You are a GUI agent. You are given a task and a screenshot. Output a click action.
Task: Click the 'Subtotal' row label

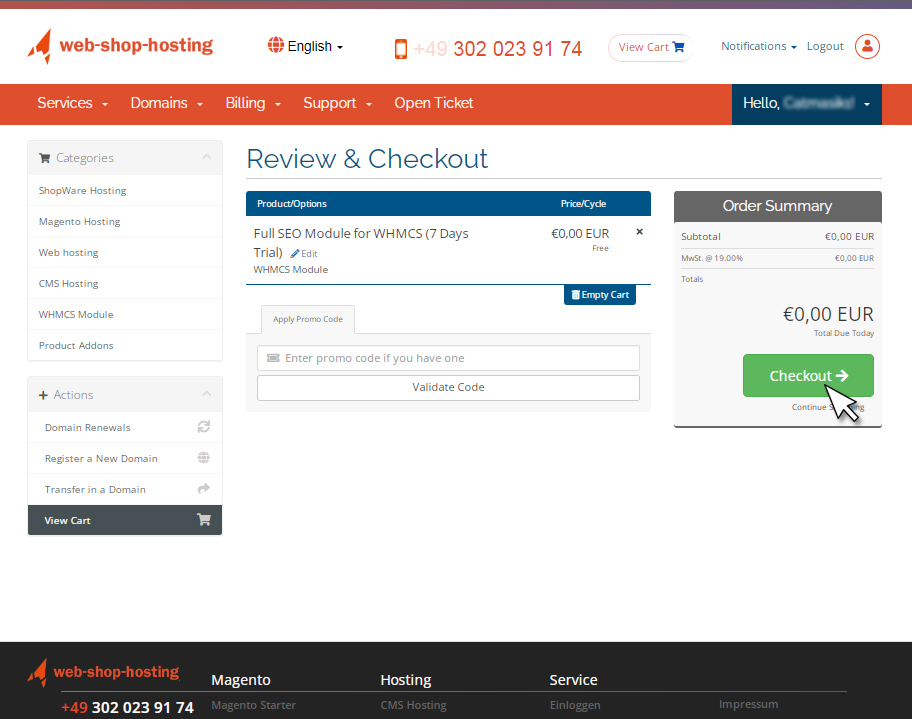click(701, 237)
